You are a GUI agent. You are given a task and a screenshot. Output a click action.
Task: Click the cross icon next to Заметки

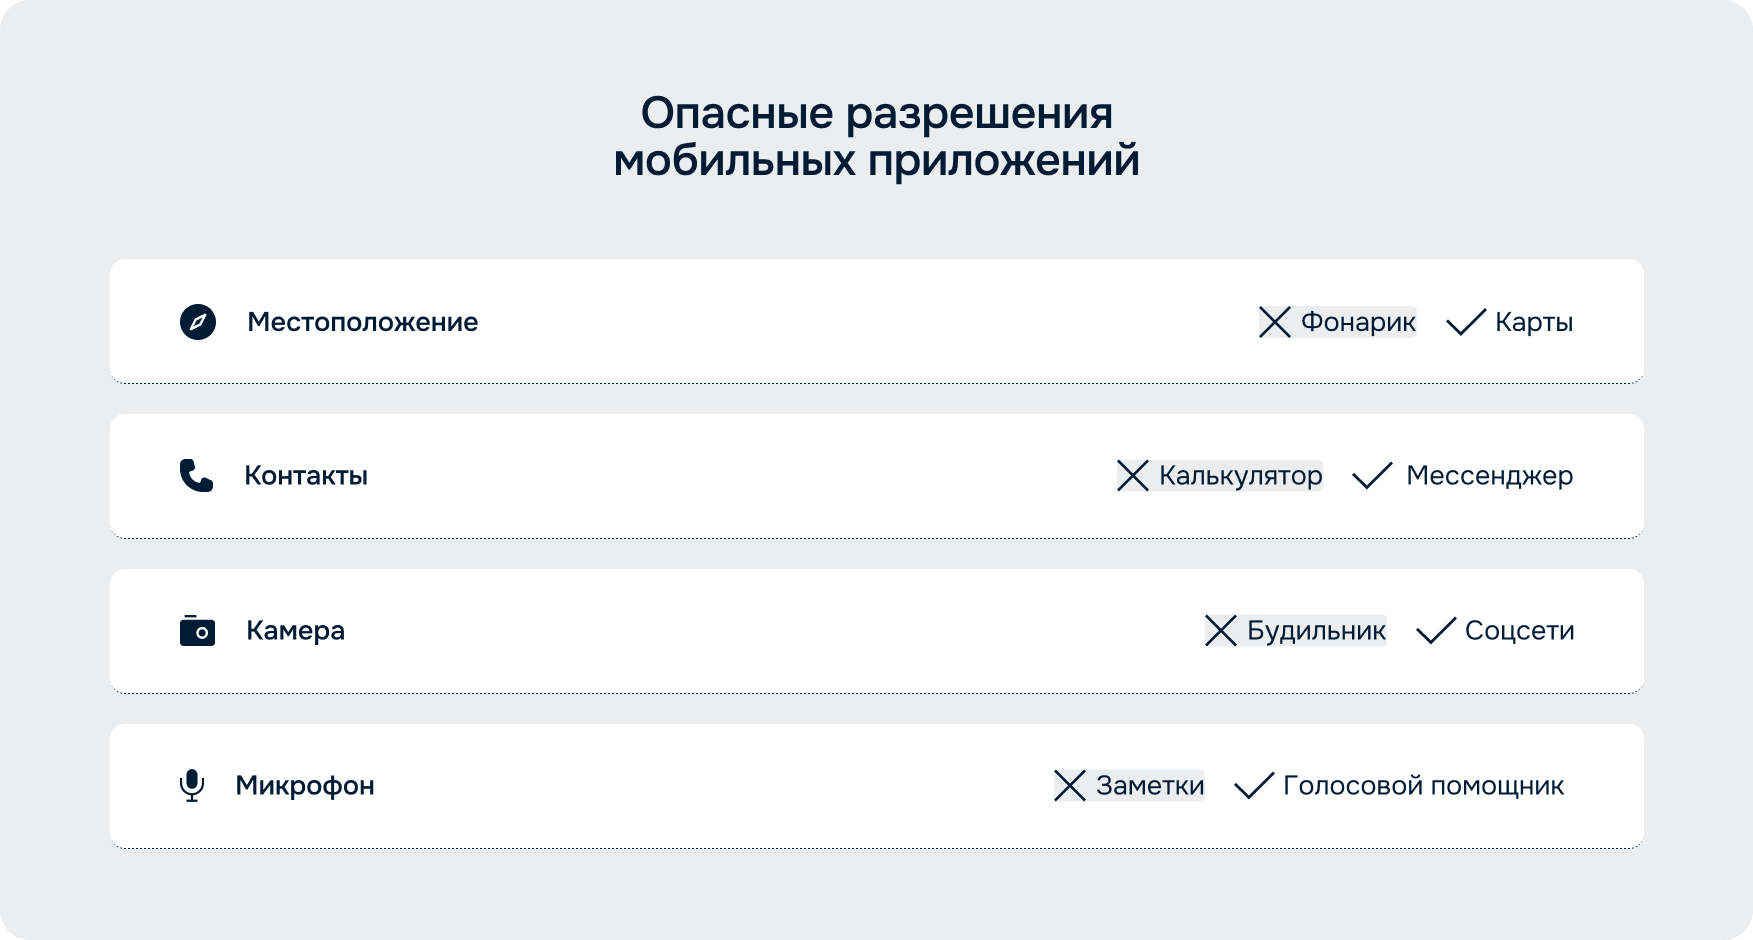click(1070, 786)
